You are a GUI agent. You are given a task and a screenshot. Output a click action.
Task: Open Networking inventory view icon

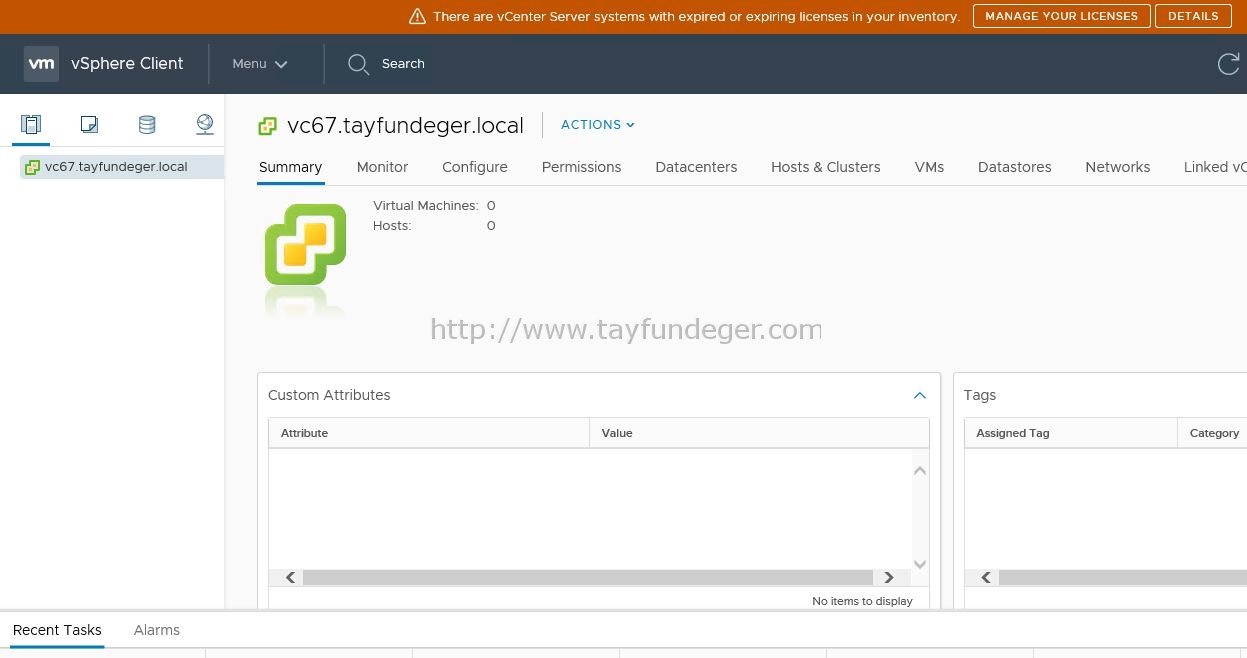(205, 124)
